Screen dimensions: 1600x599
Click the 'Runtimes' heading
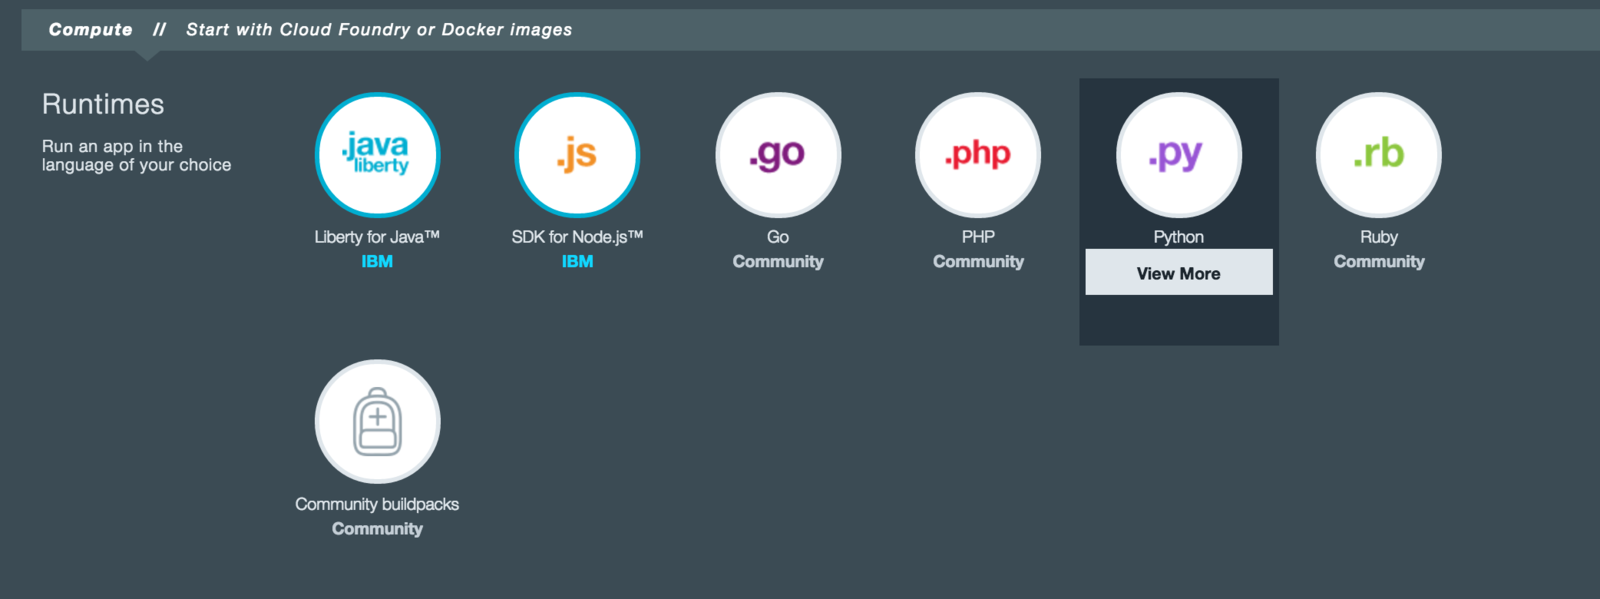103,104
